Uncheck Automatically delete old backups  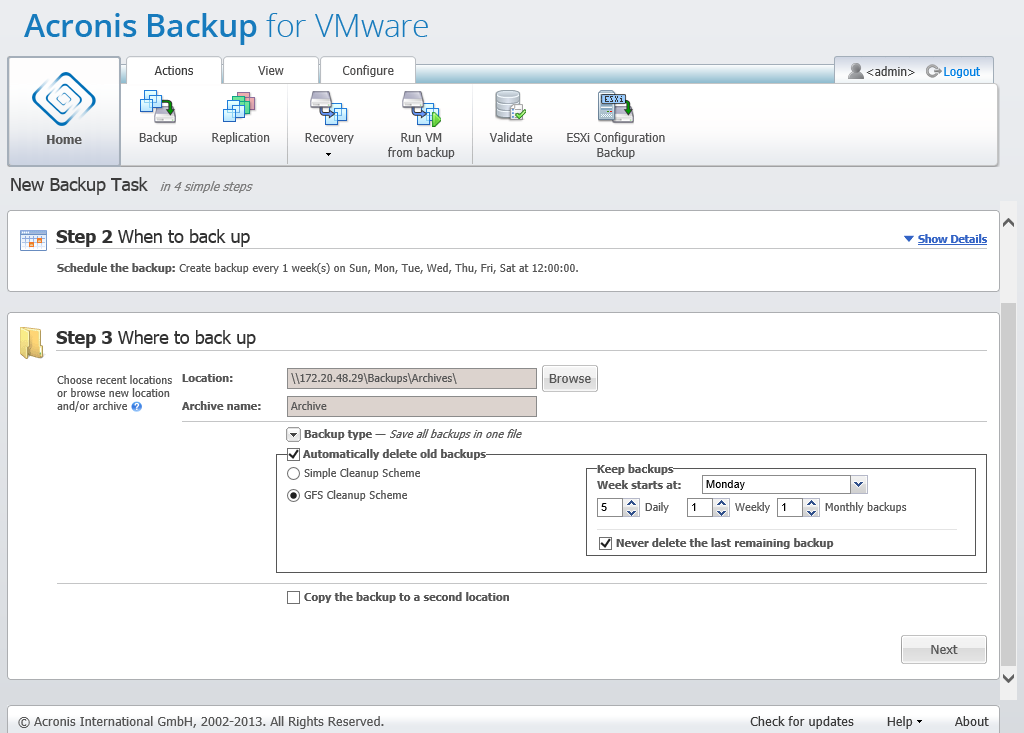pos(294,454)
